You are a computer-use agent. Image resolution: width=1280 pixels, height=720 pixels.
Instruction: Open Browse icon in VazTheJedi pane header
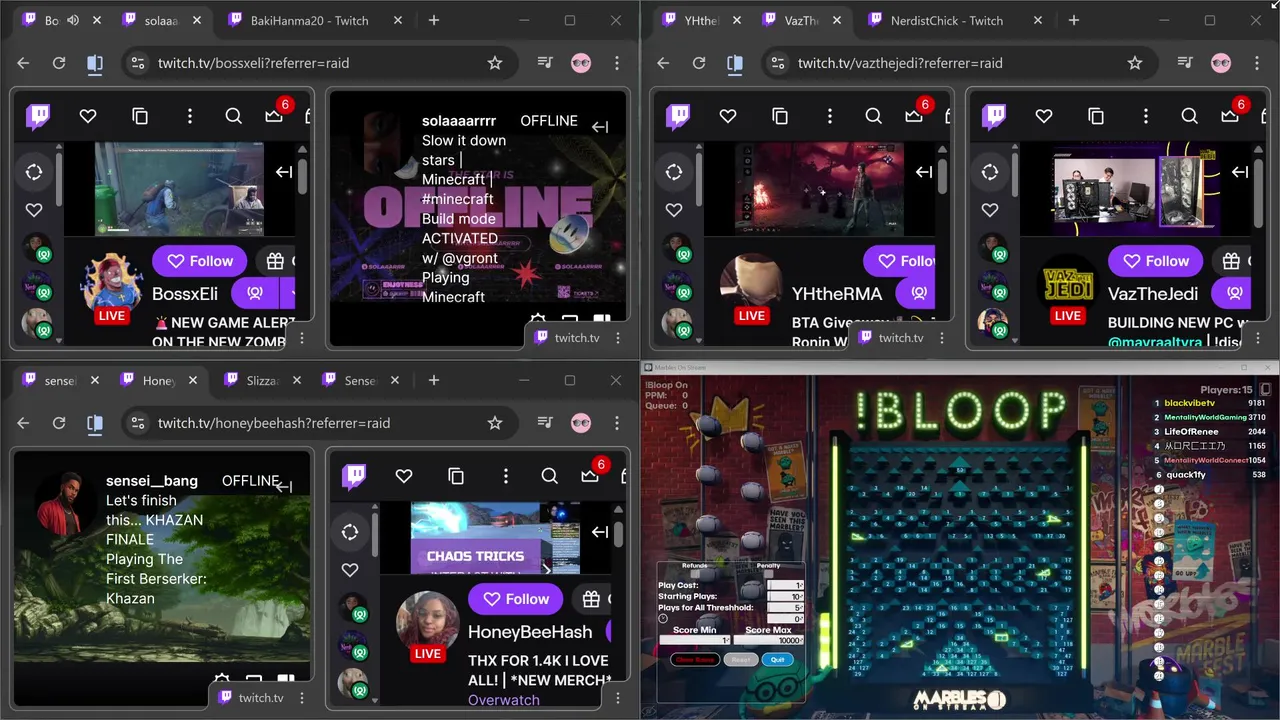(1096, 117)
